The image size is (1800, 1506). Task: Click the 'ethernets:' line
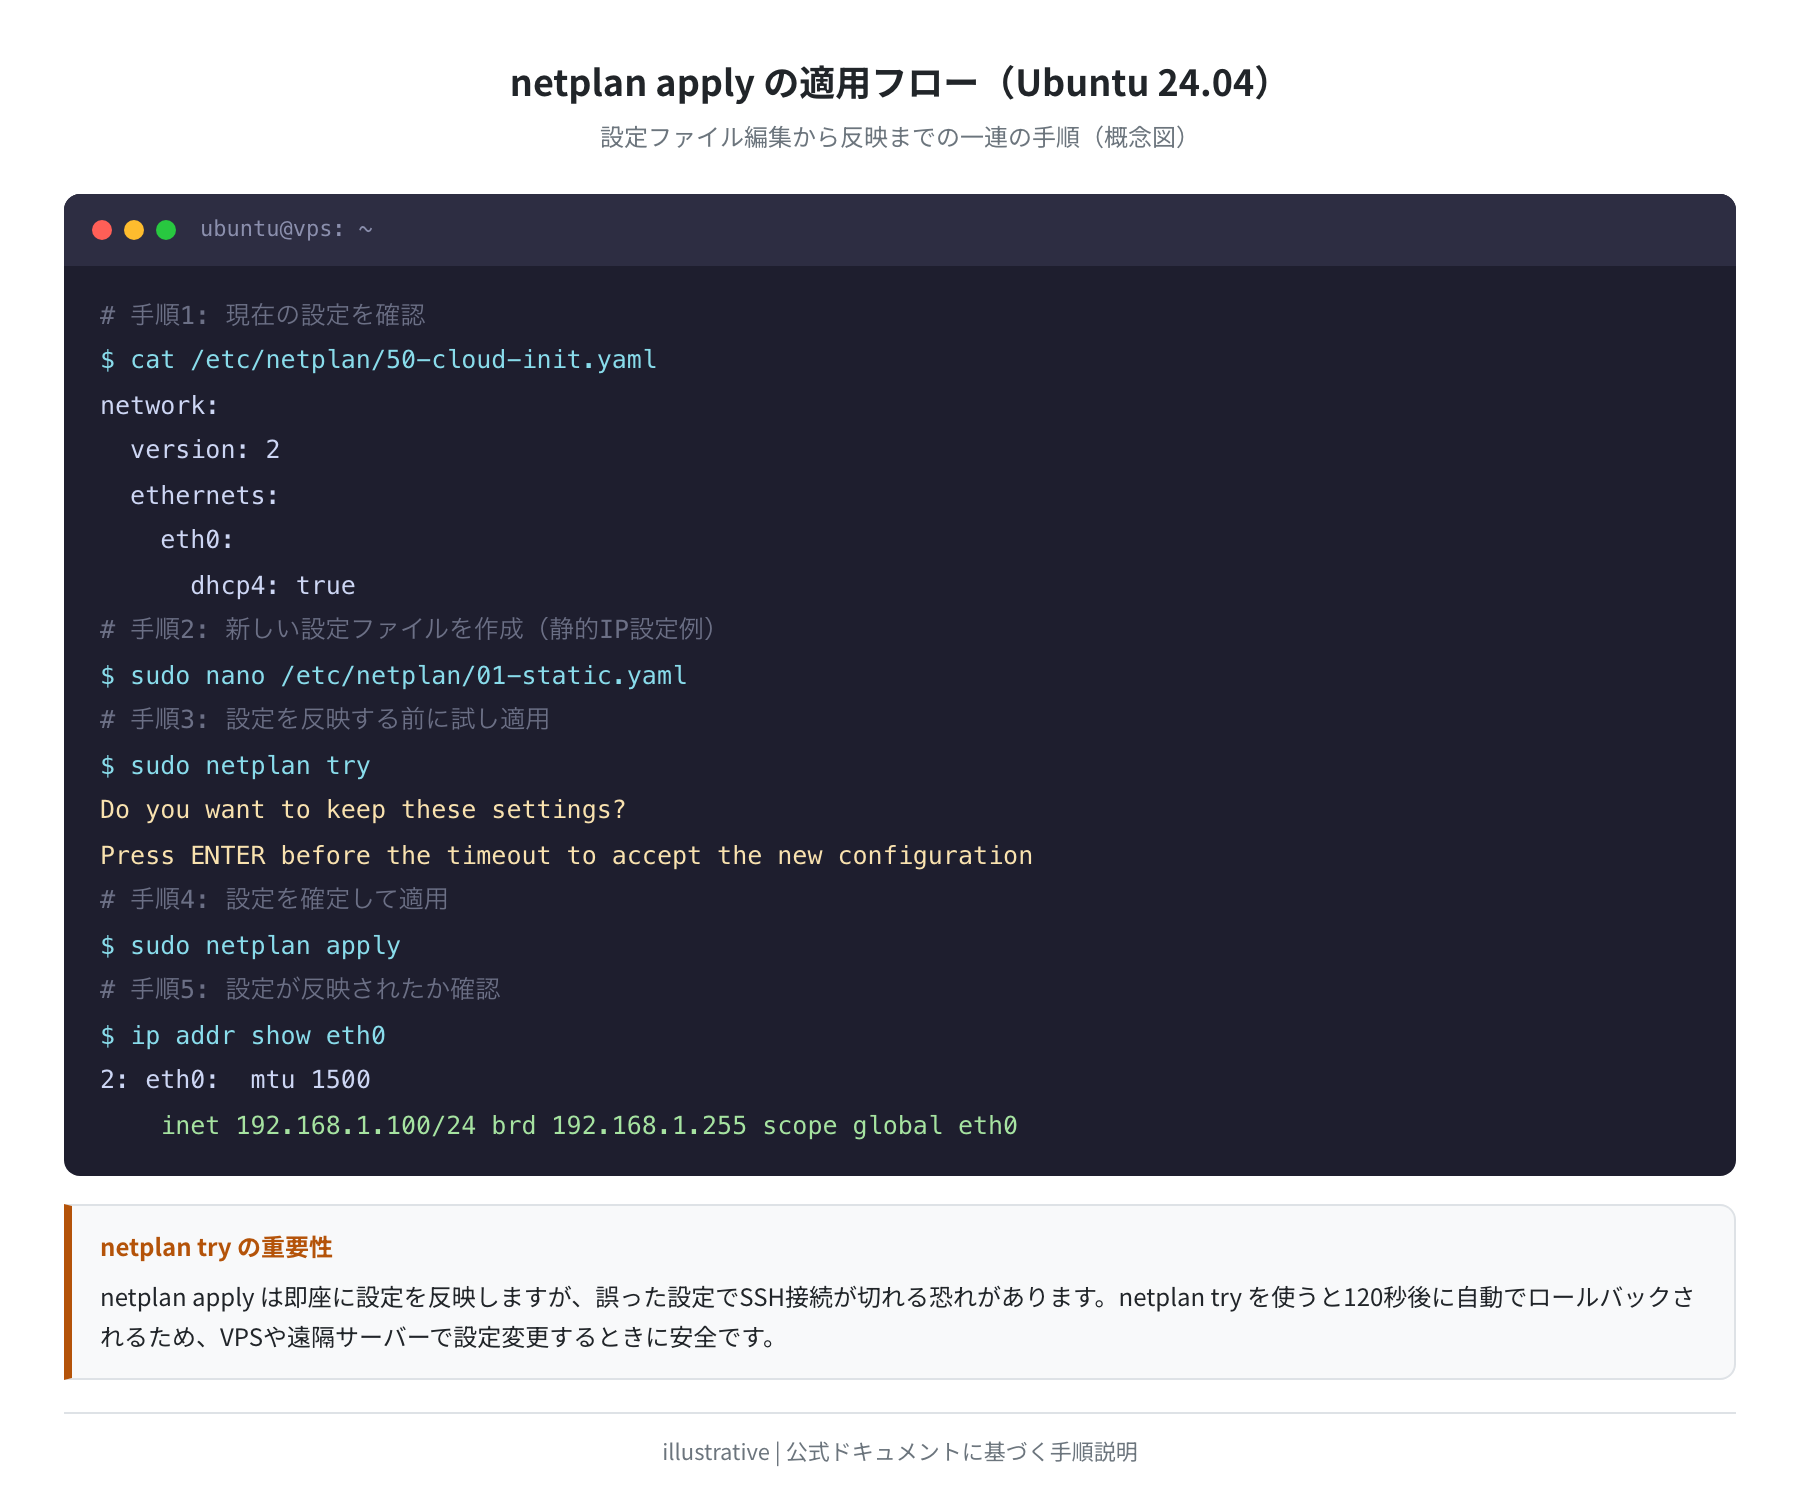(x=204, y=495)
